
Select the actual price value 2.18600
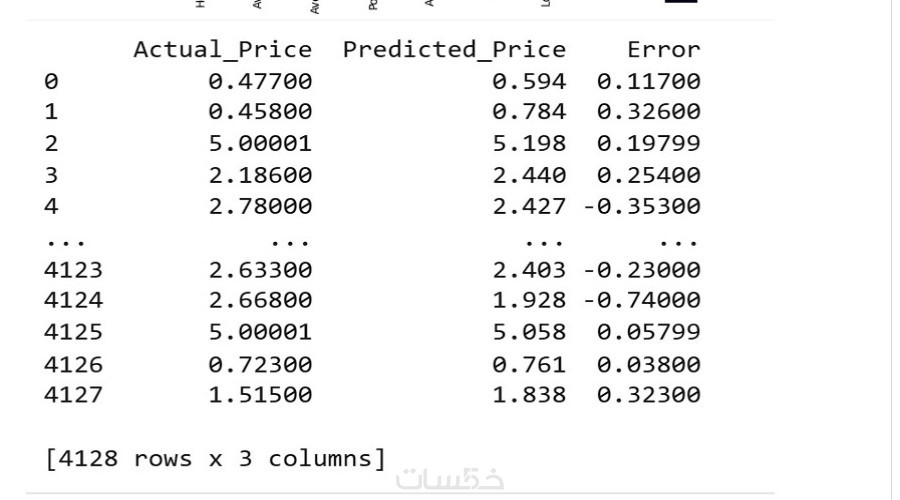click(260, 175)
